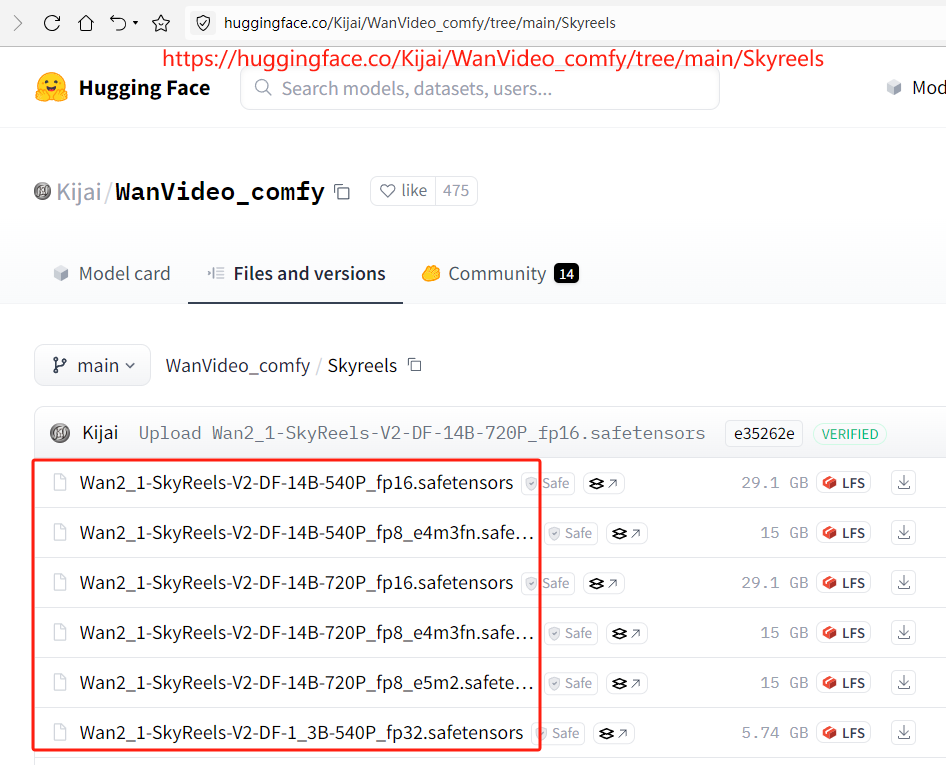Click the LFS badge for 1_3B-540P_fp32 file
Image resolution: width=946 pixels, height=765 pixels.
point(843,733)
